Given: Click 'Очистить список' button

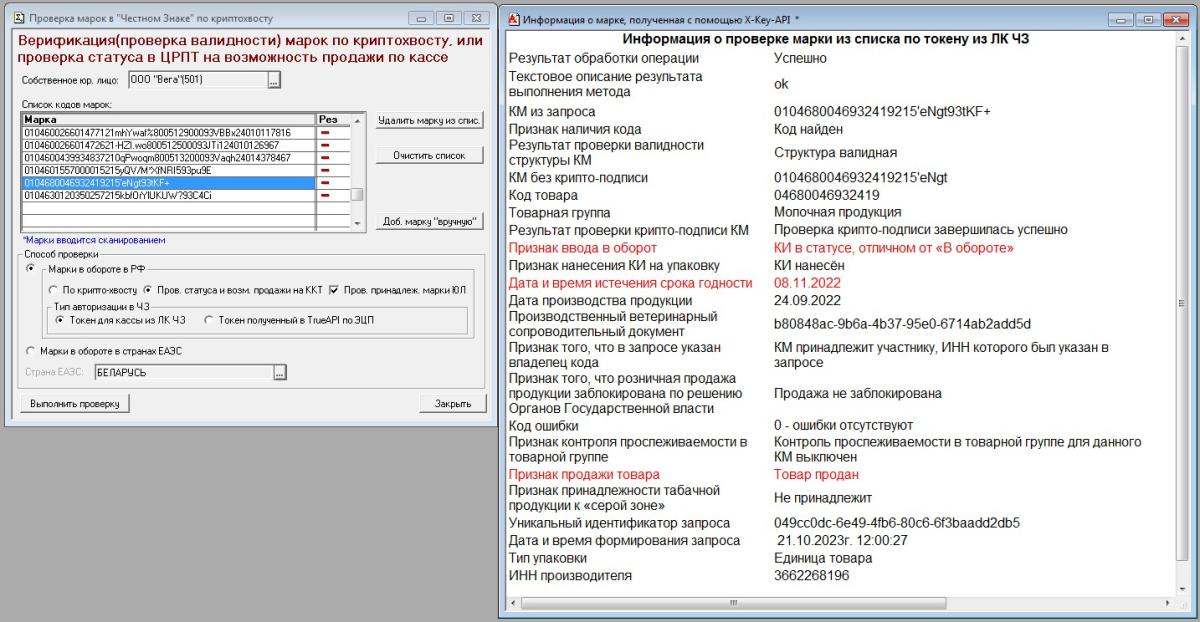Looking at the screenshot, I should tap(429, 156).
